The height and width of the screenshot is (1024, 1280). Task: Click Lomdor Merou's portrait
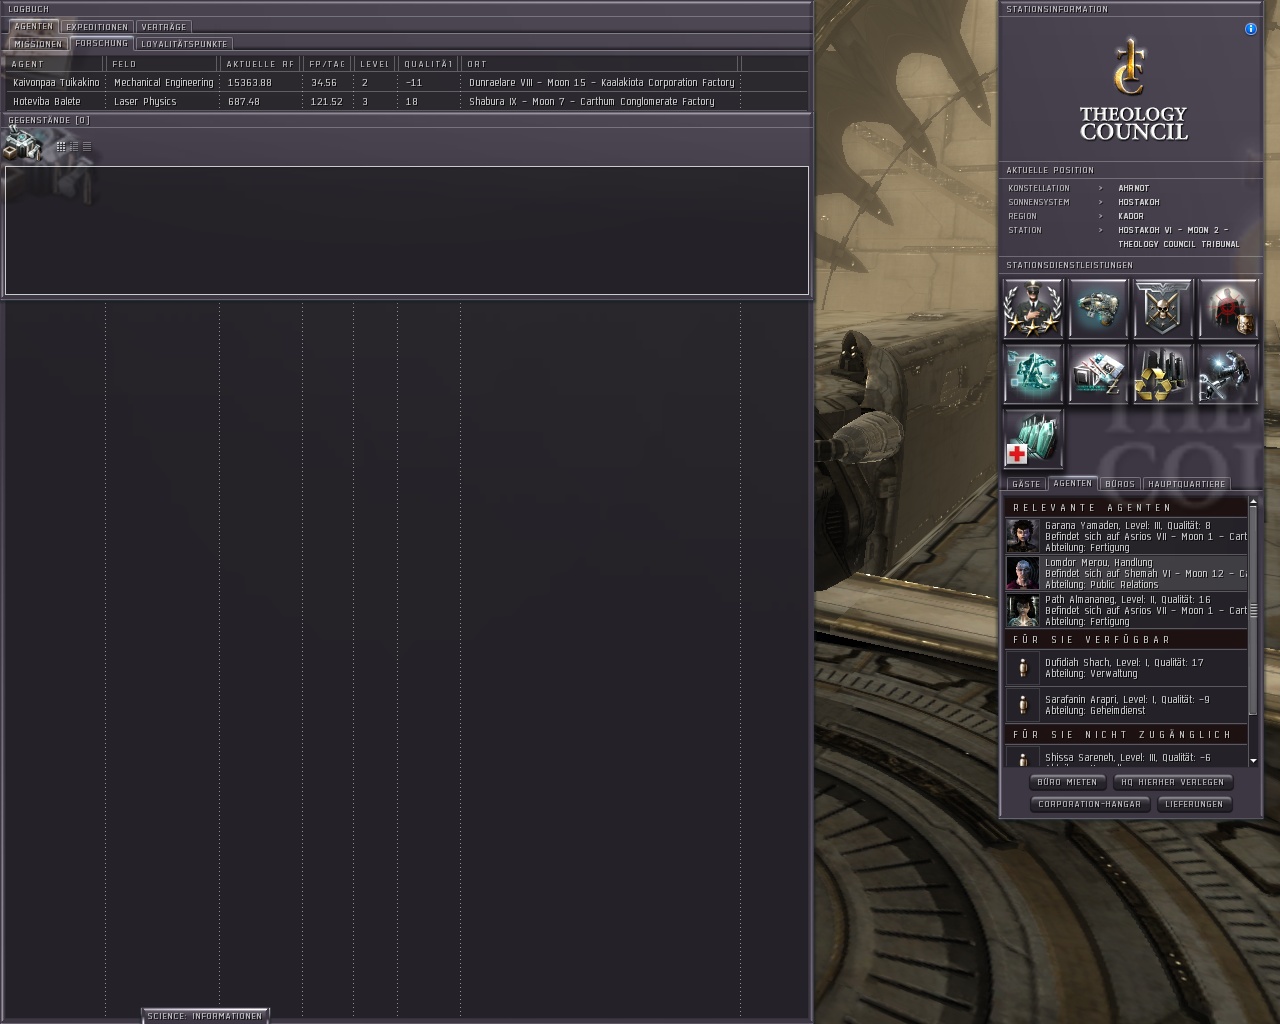tap(1023, 573)
